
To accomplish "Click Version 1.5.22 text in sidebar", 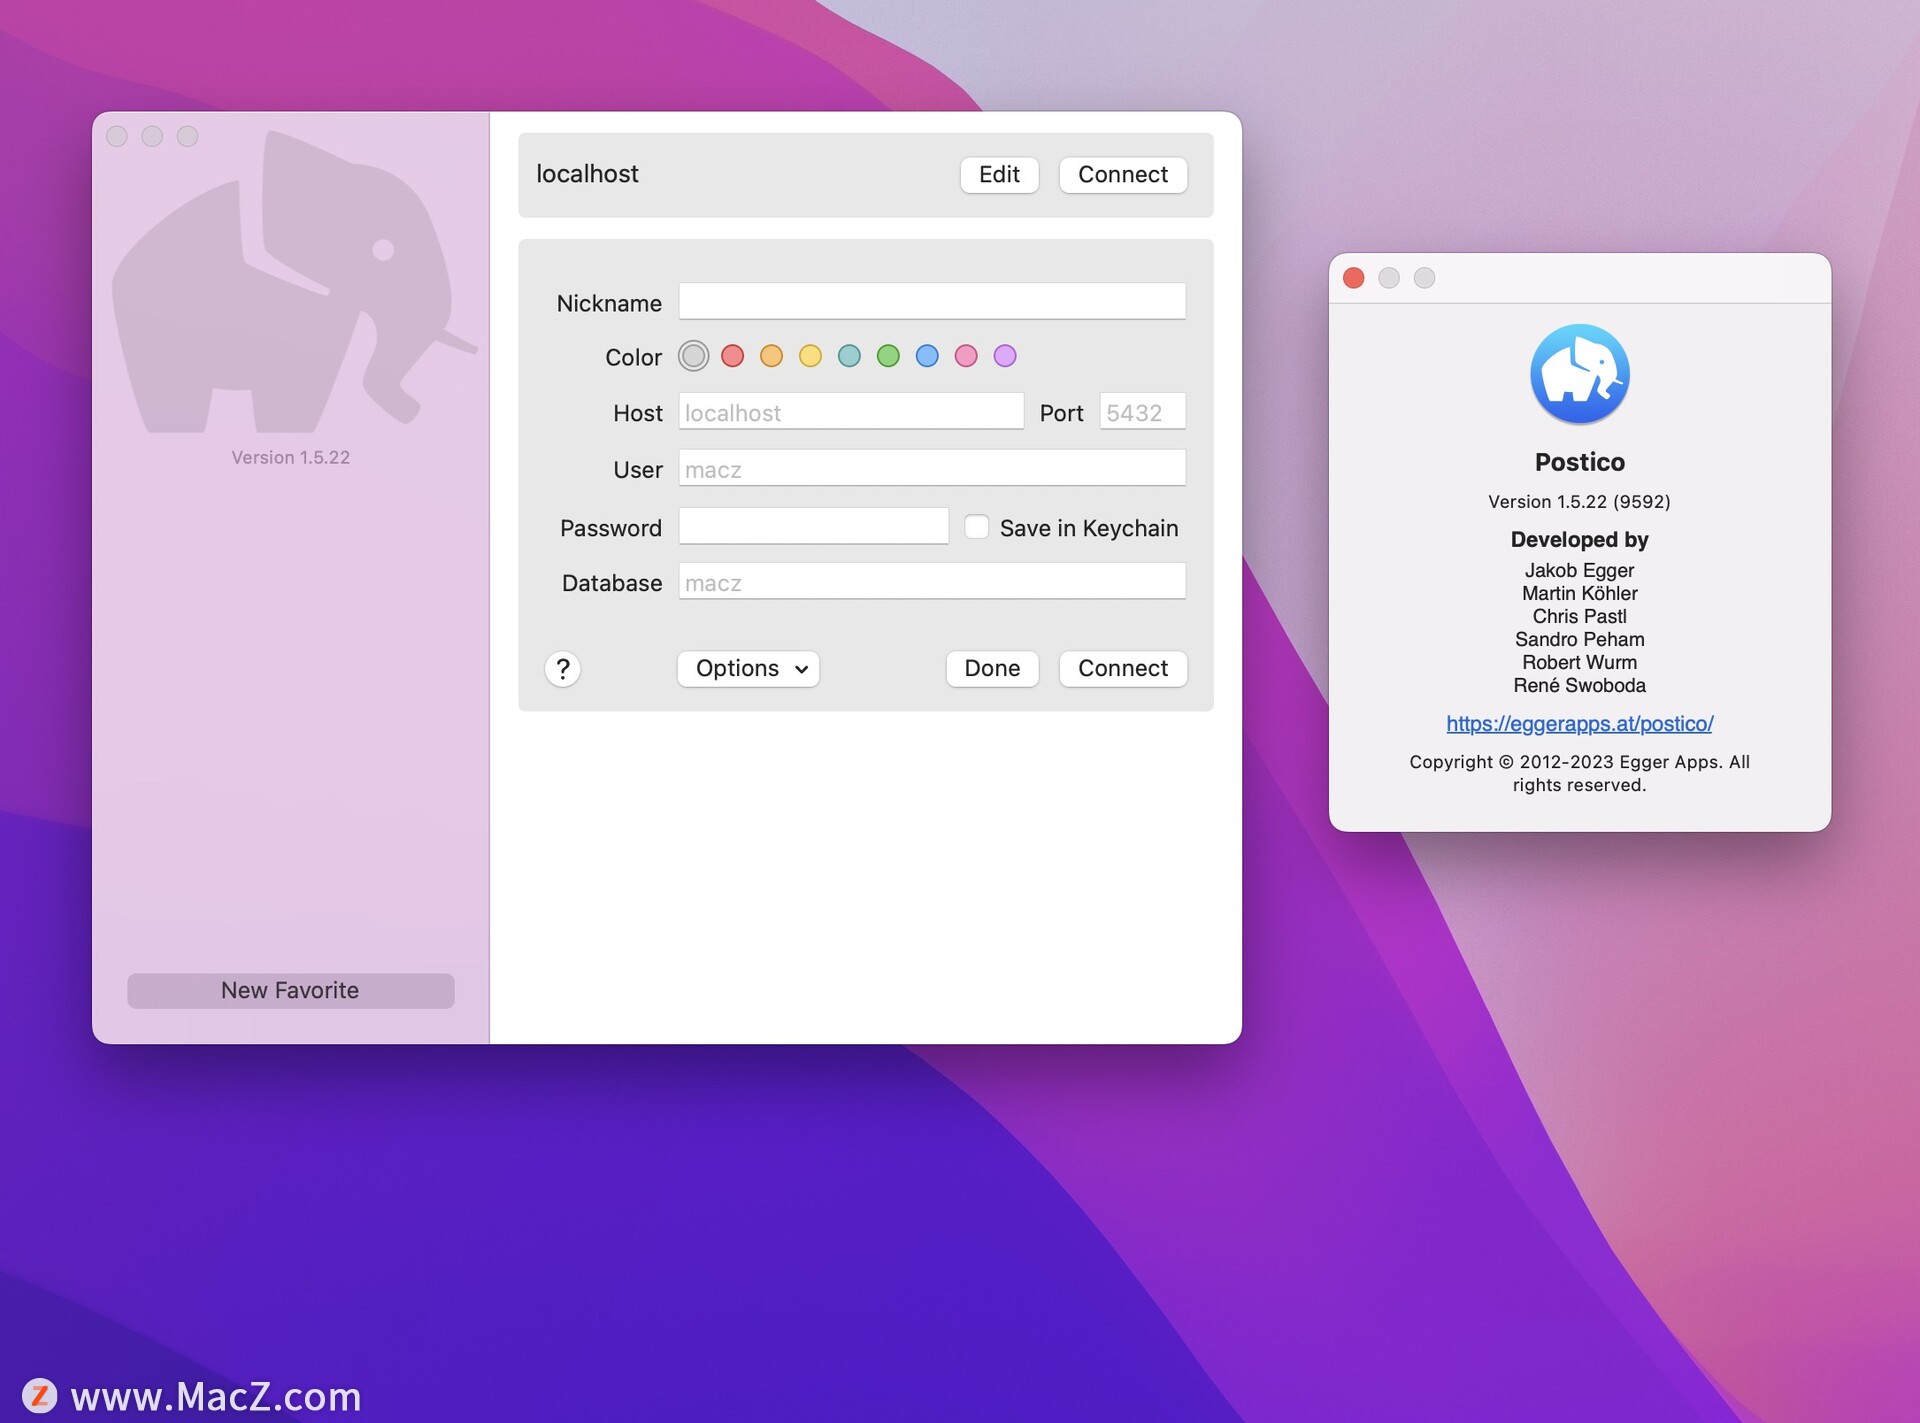I will (290, 457).
